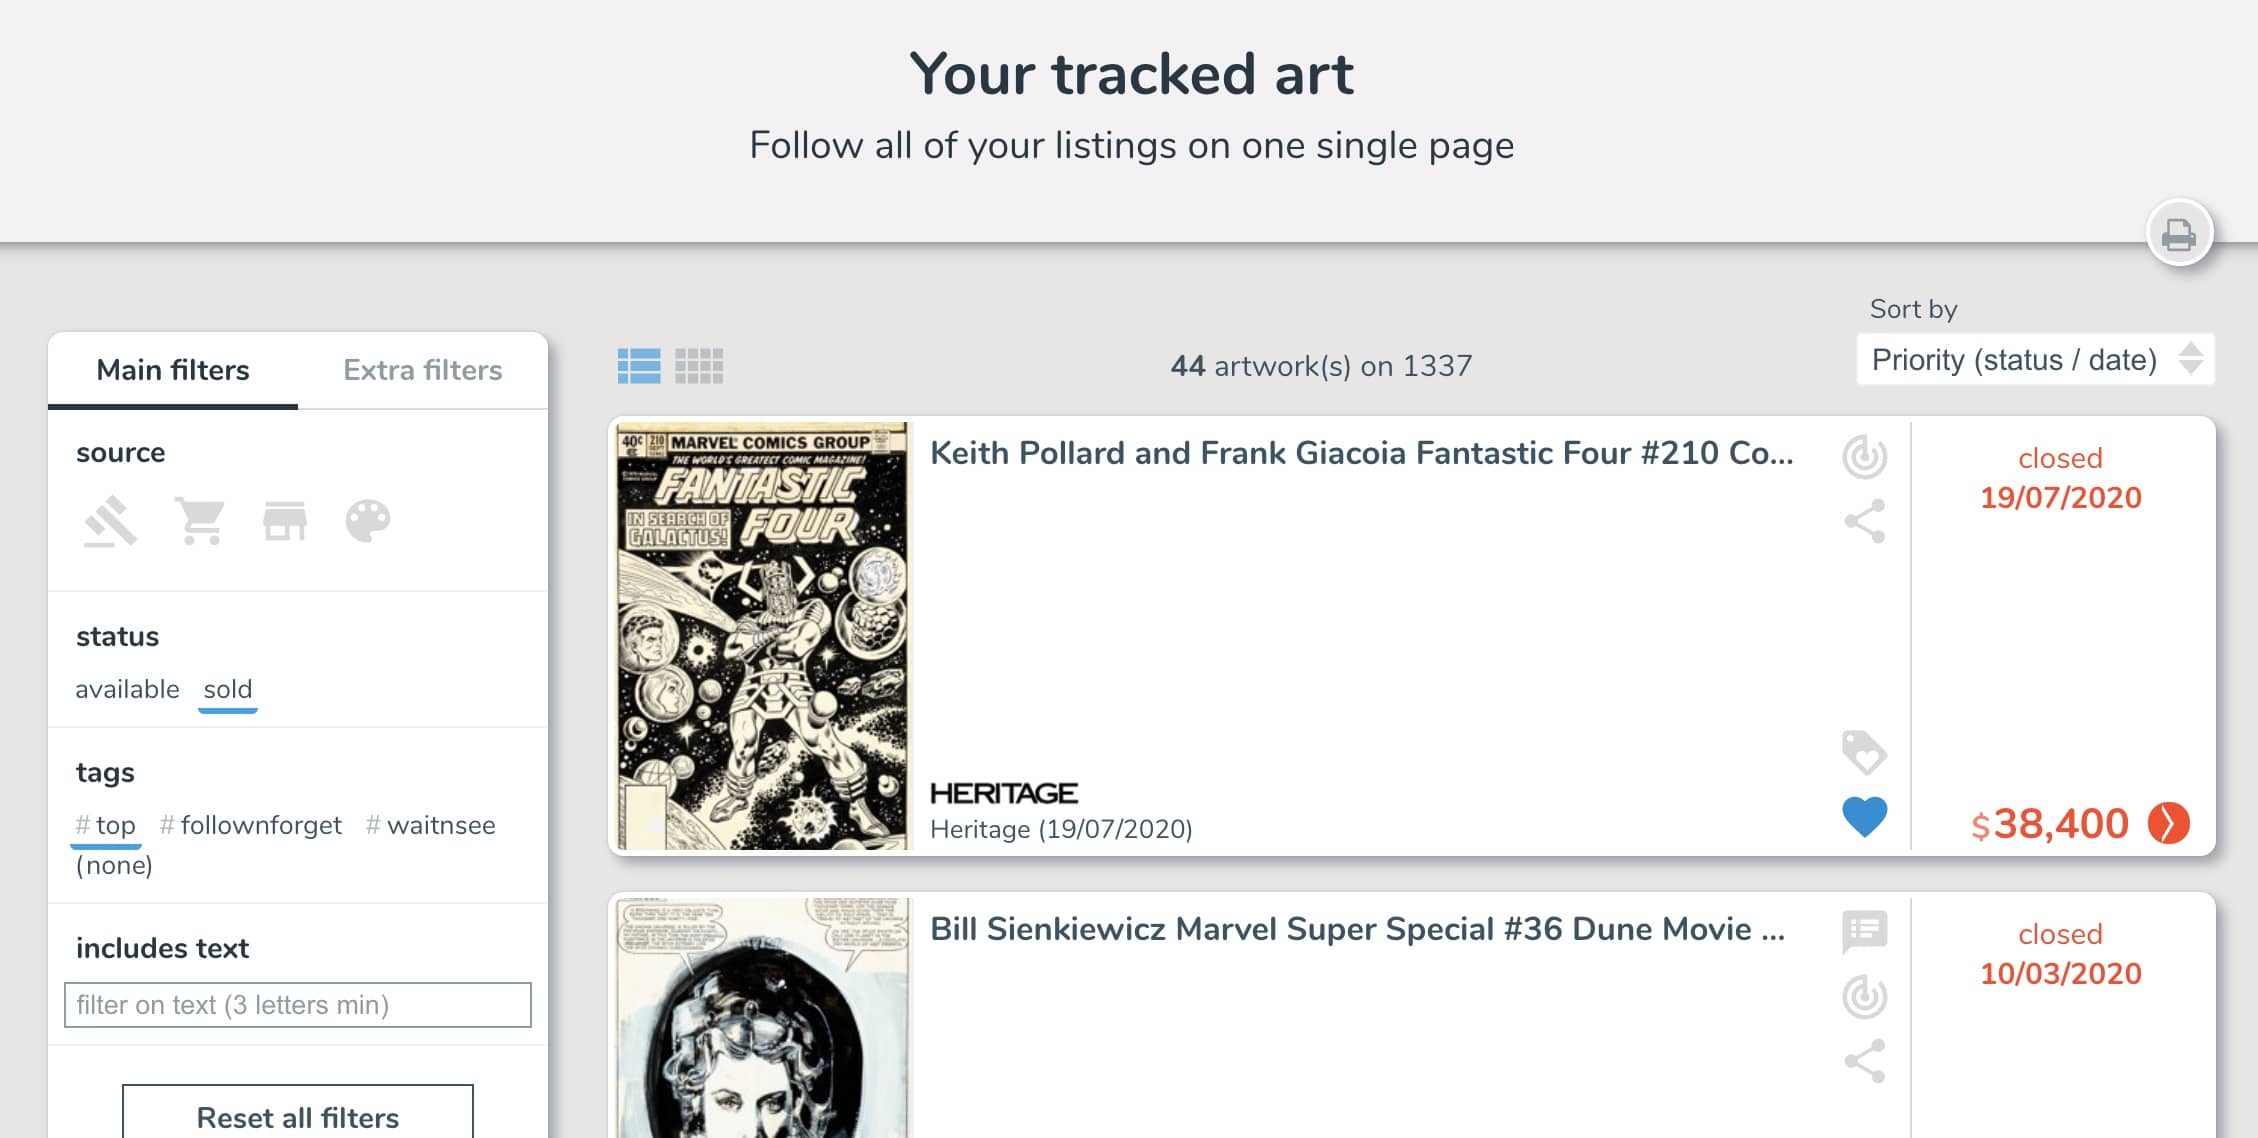Click the gallery/store source filter icon
Image resolution: width=2258 pixels, height=1138 pixels.
[286, 523]
